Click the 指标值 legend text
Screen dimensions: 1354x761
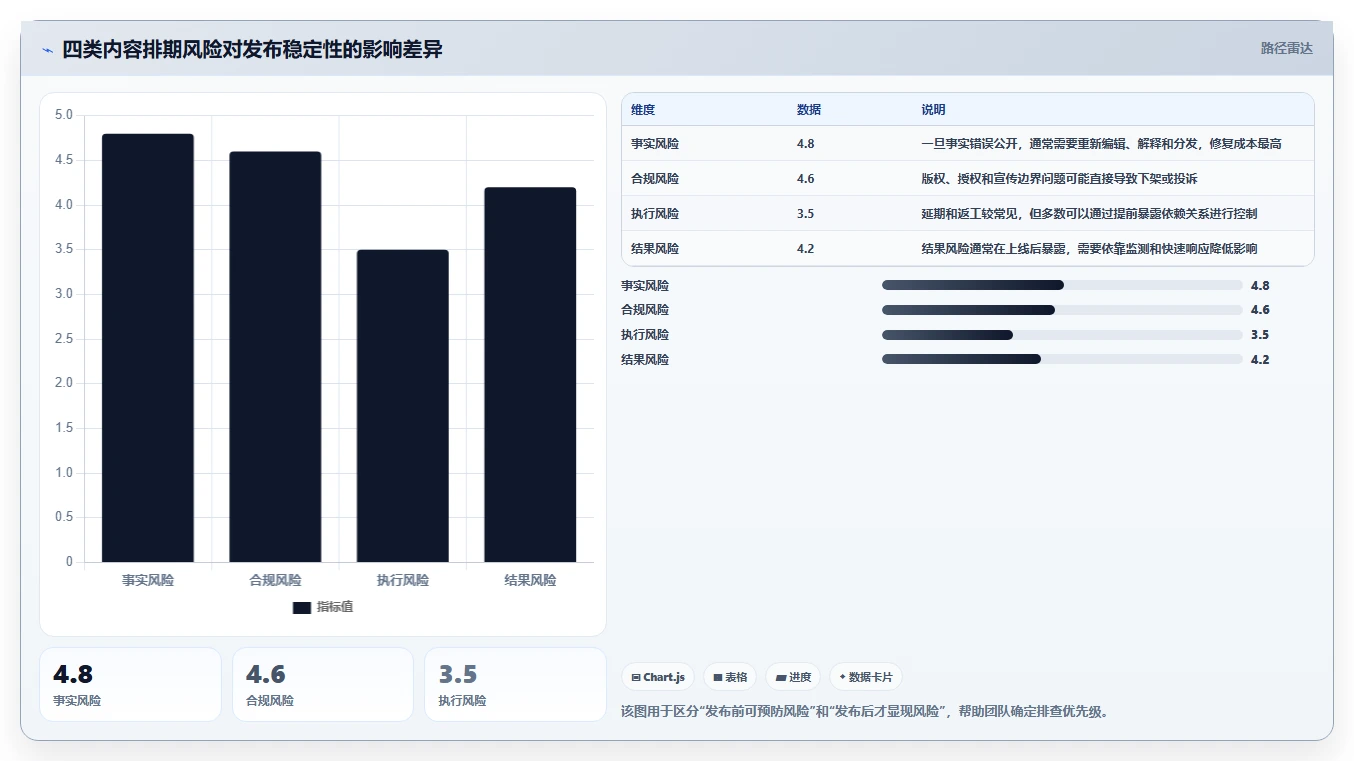click(x=335, y=608)
